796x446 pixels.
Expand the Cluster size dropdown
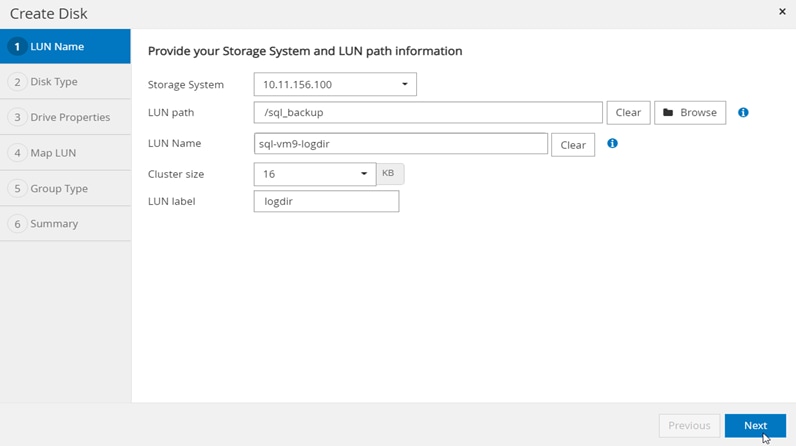315,174
